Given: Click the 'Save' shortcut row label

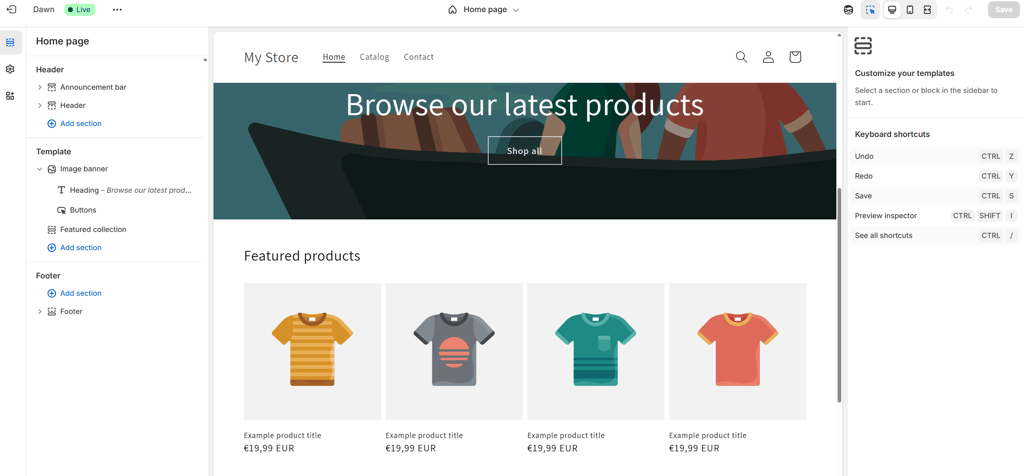Looking at the screenshot, I should [x=863, y=196].
